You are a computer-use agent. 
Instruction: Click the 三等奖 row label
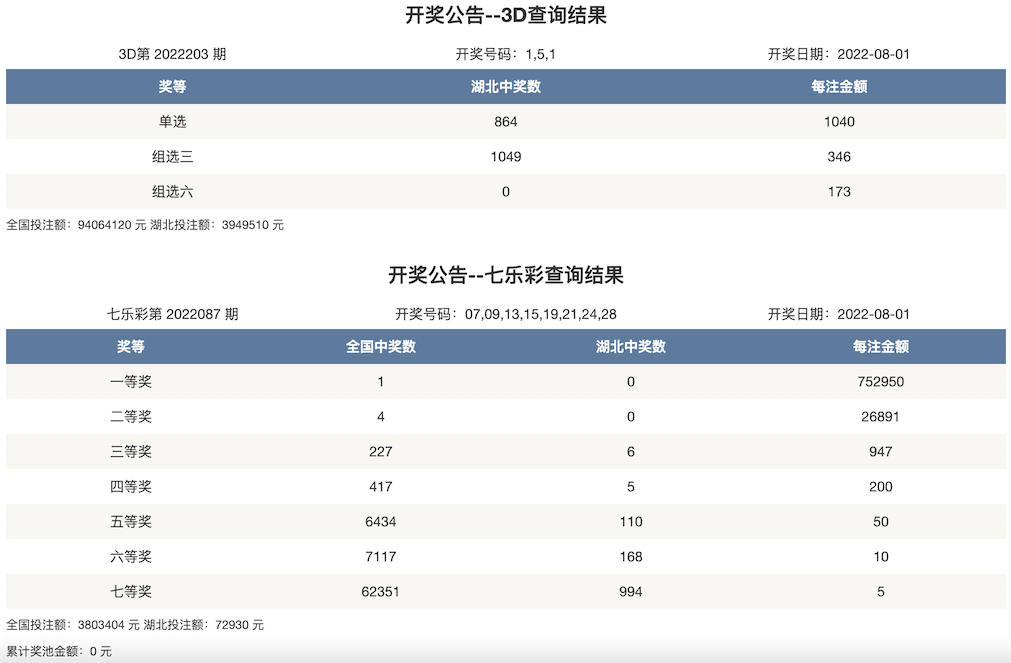(131, 451)
